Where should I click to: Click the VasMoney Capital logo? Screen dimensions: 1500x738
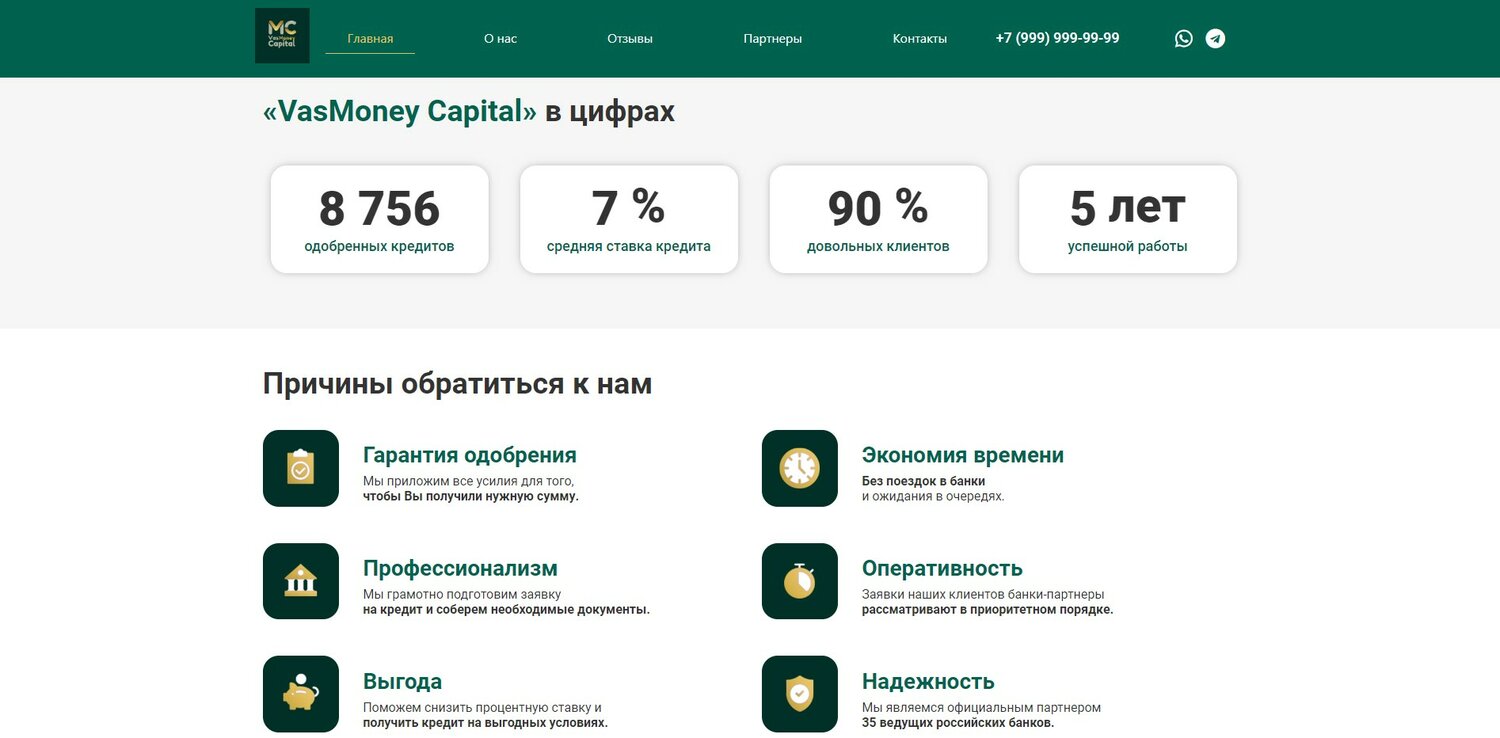pos(282,36)
